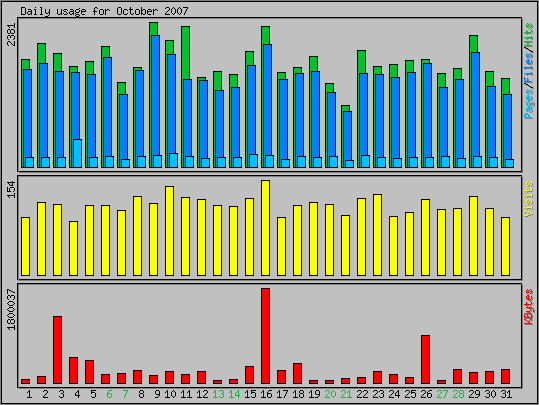Click the cyan Pages bar for day 4

coord(77,154)
